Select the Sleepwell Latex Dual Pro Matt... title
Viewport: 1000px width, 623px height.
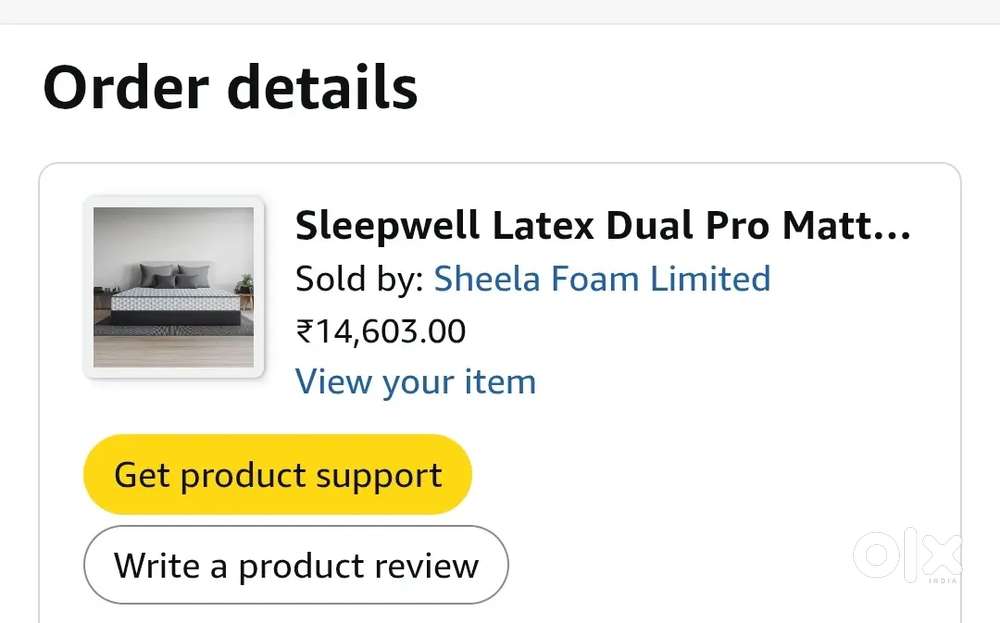coord(603,226)
